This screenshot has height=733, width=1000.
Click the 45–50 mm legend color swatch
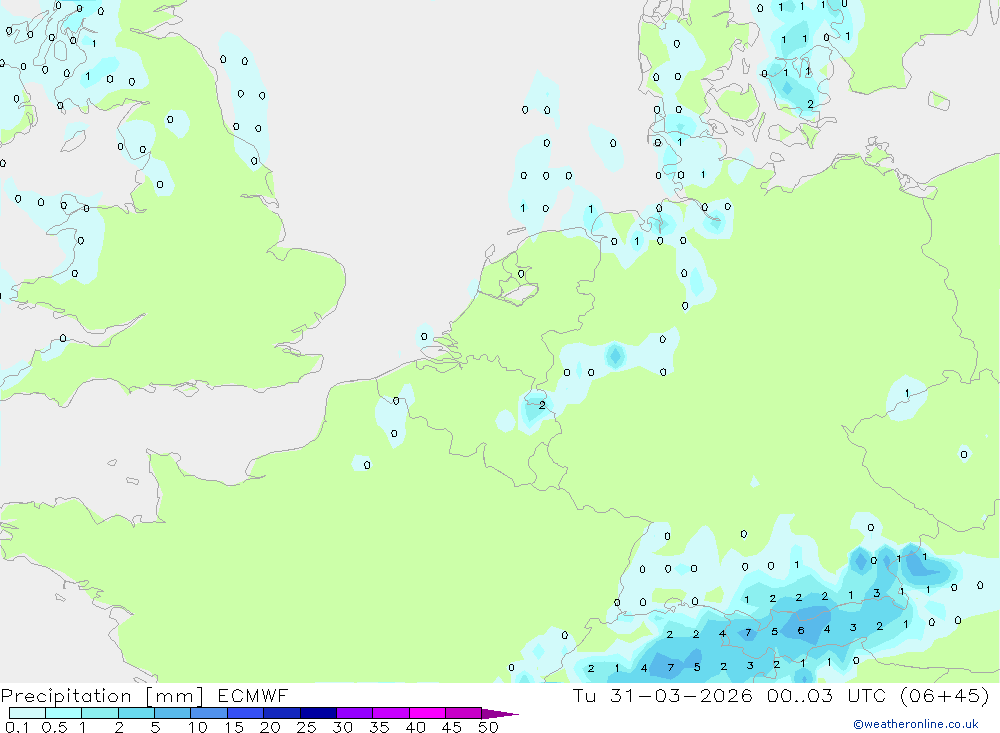pos(463,713)
